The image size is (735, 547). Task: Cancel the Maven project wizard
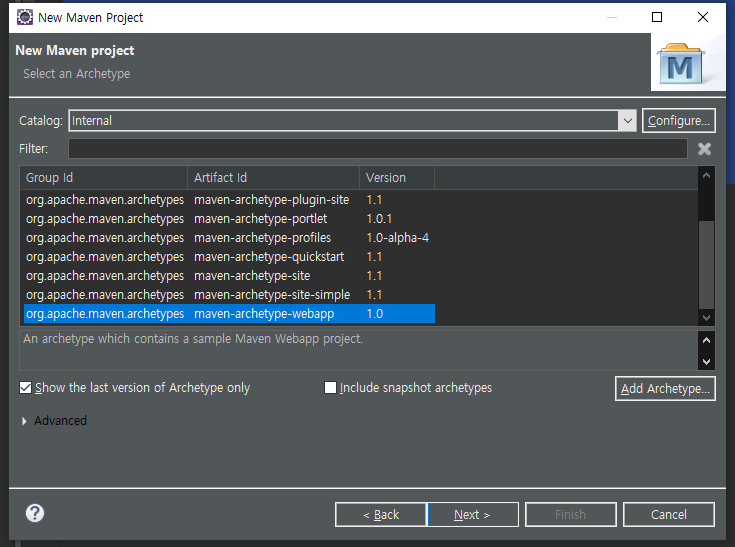coord(668,515)
